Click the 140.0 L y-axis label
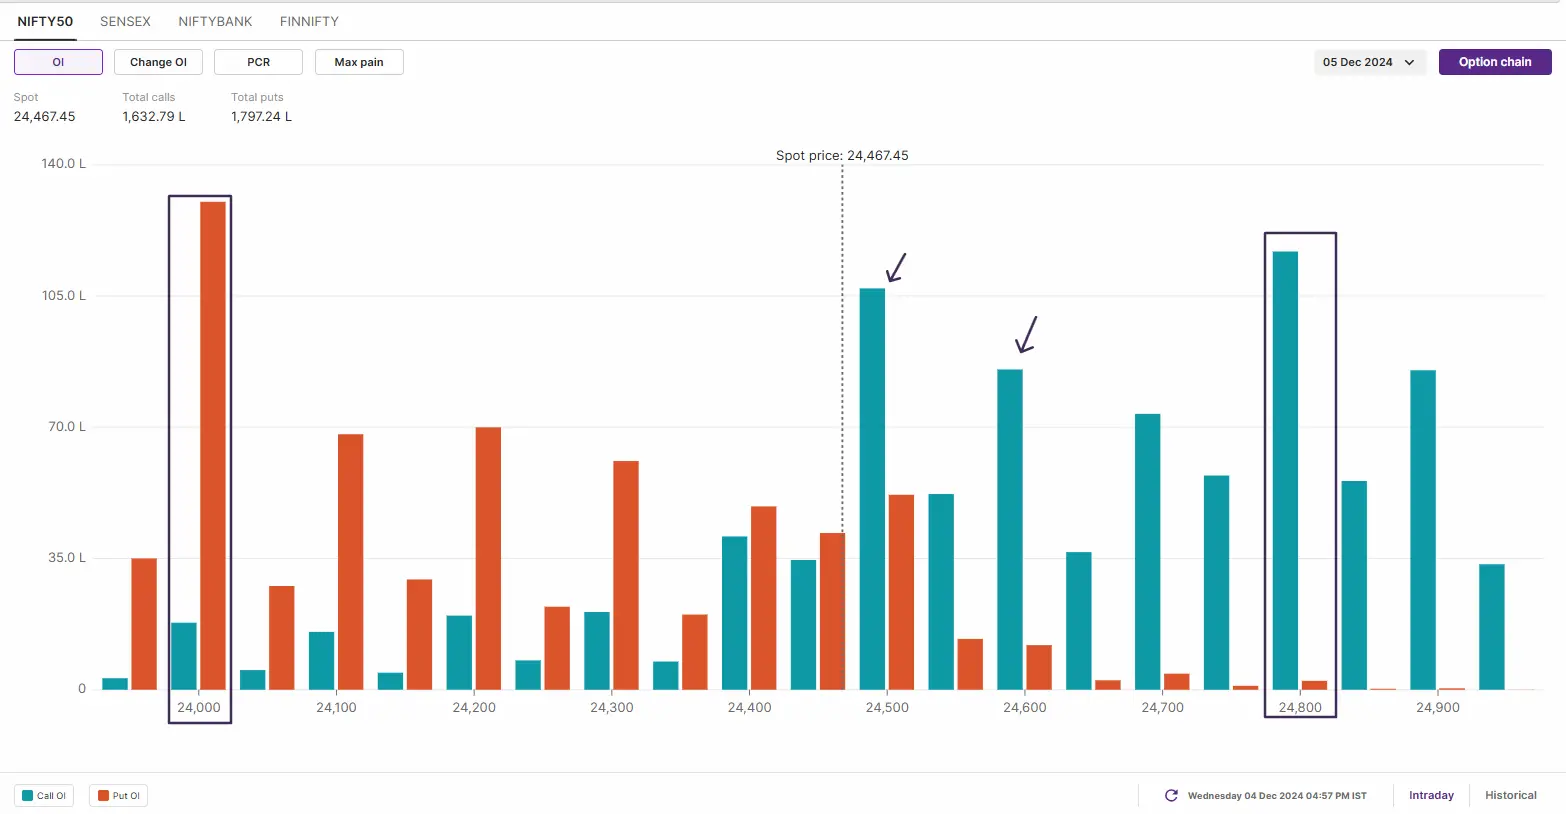The width and height of the screenshot is (1566, 814). click(64, 164)
